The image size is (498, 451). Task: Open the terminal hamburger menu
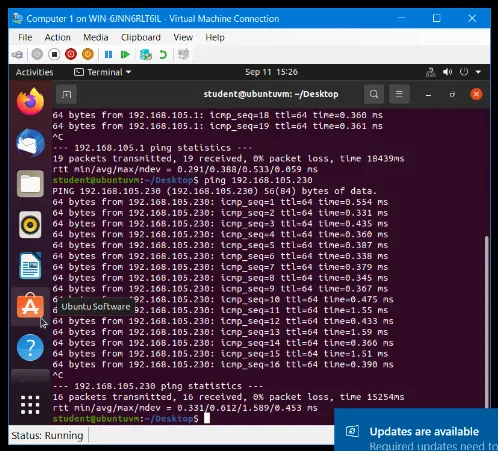(x=399, y=94)
